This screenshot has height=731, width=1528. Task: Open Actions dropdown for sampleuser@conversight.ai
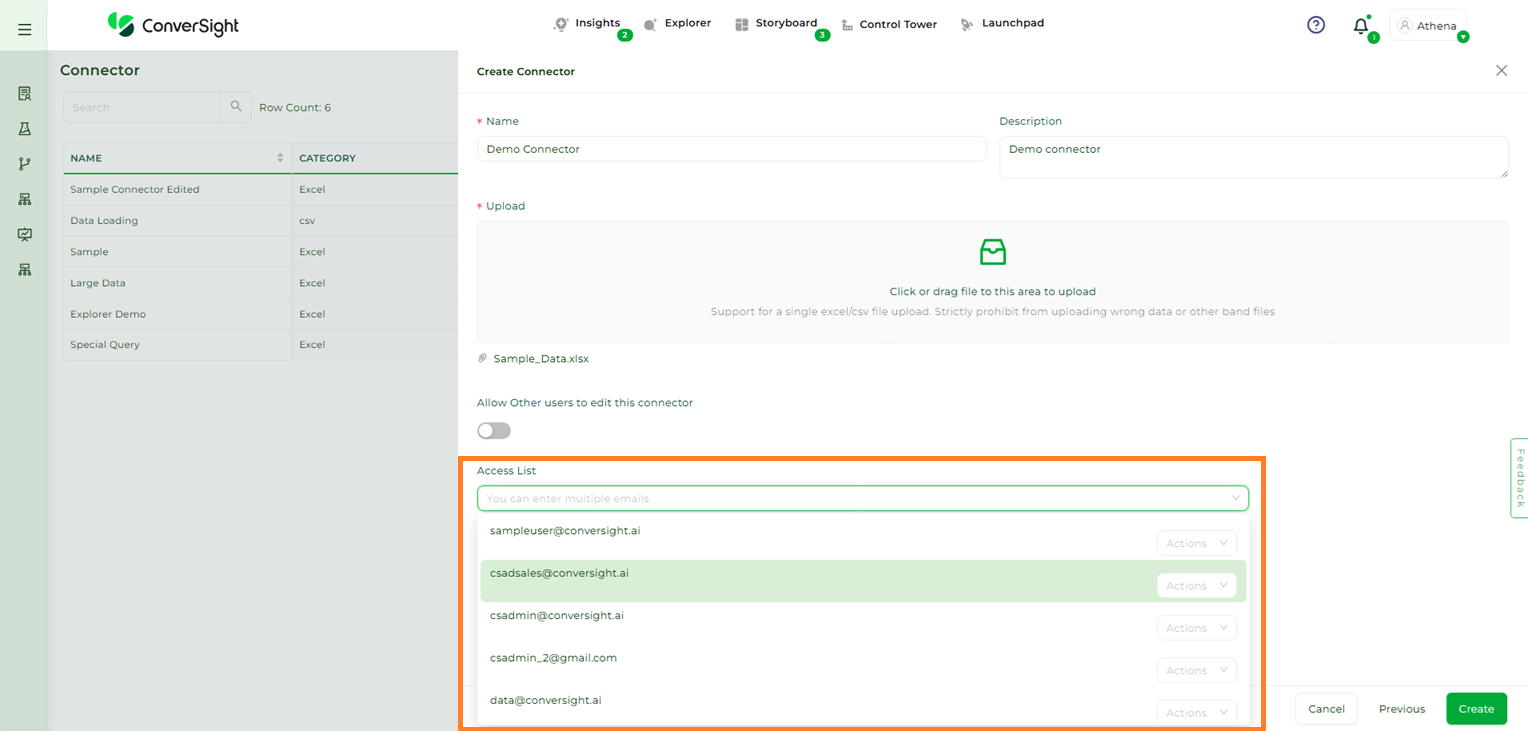[x=1196, y=544]
